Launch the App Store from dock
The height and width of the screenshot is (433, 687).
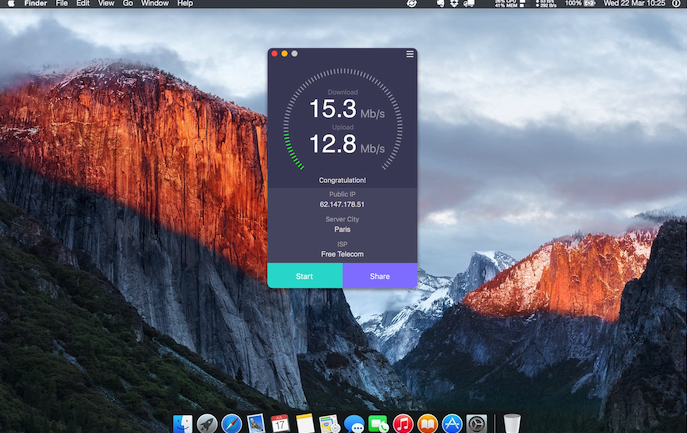click(x=452, y=423)
